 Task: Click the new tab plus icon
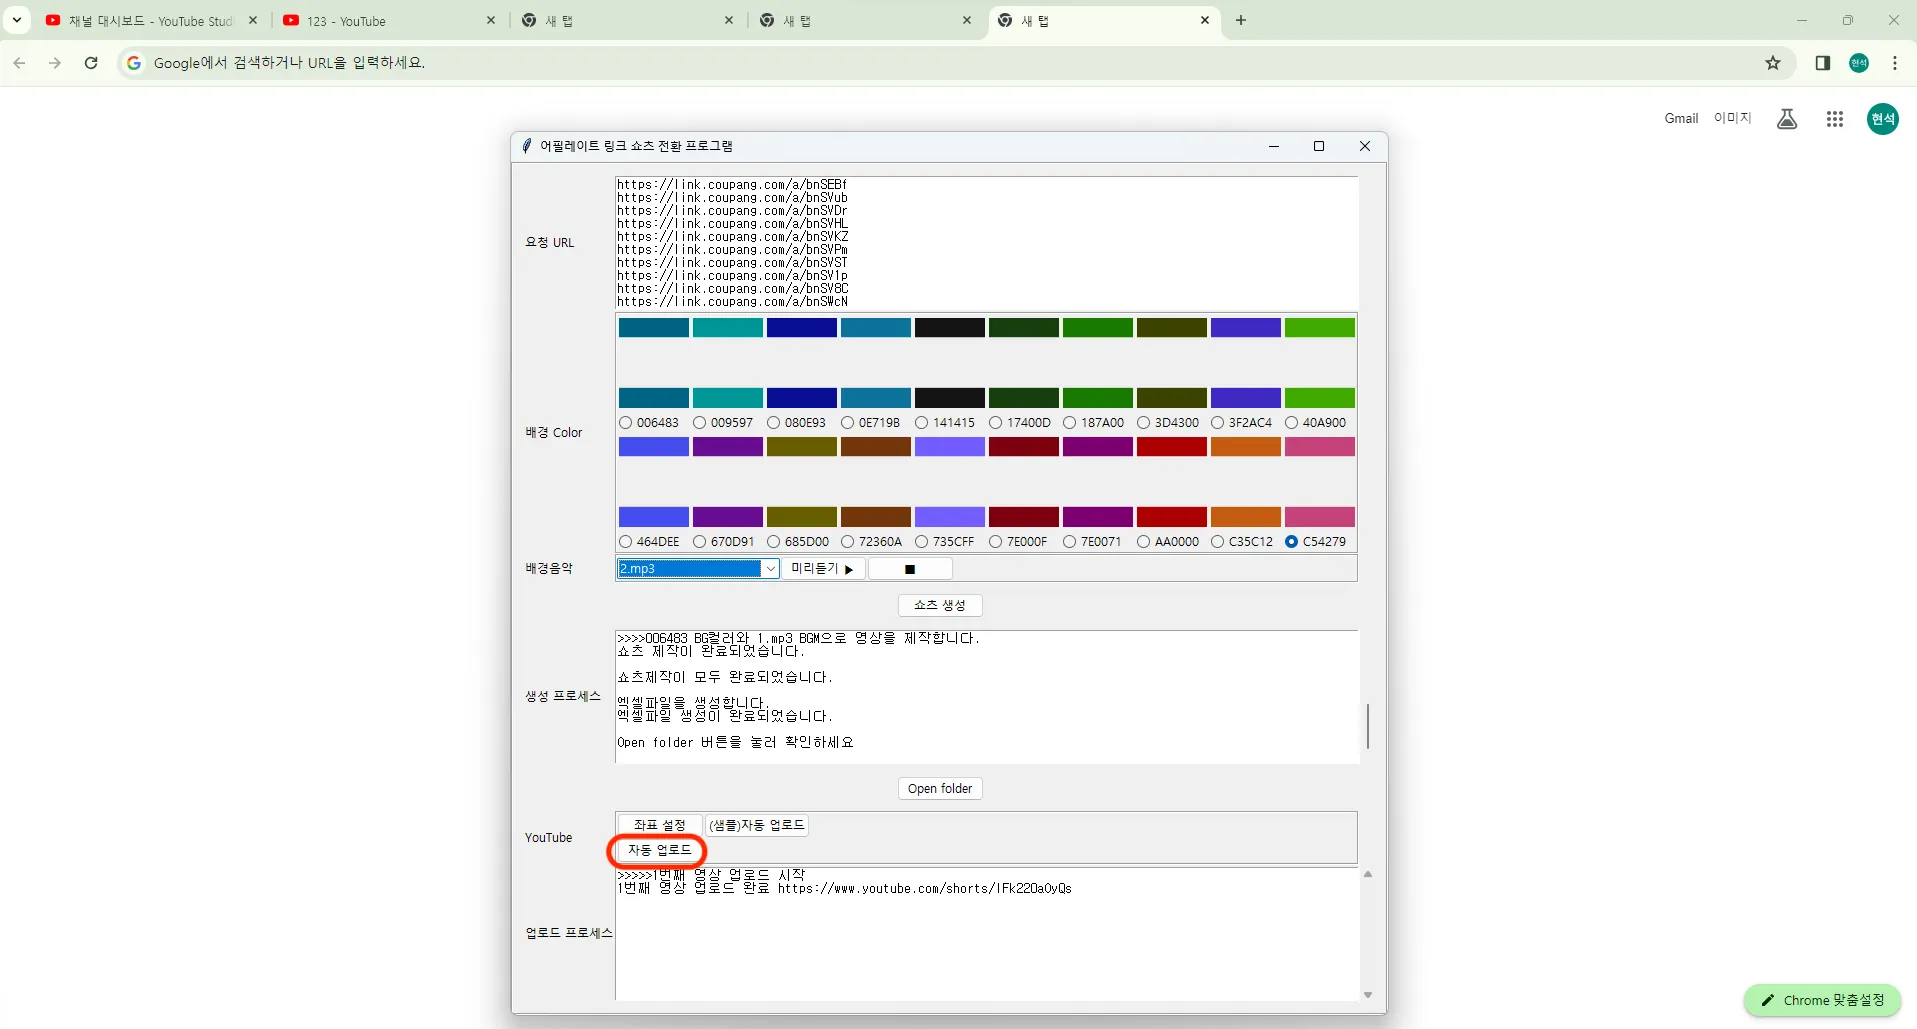[1241, 20]
